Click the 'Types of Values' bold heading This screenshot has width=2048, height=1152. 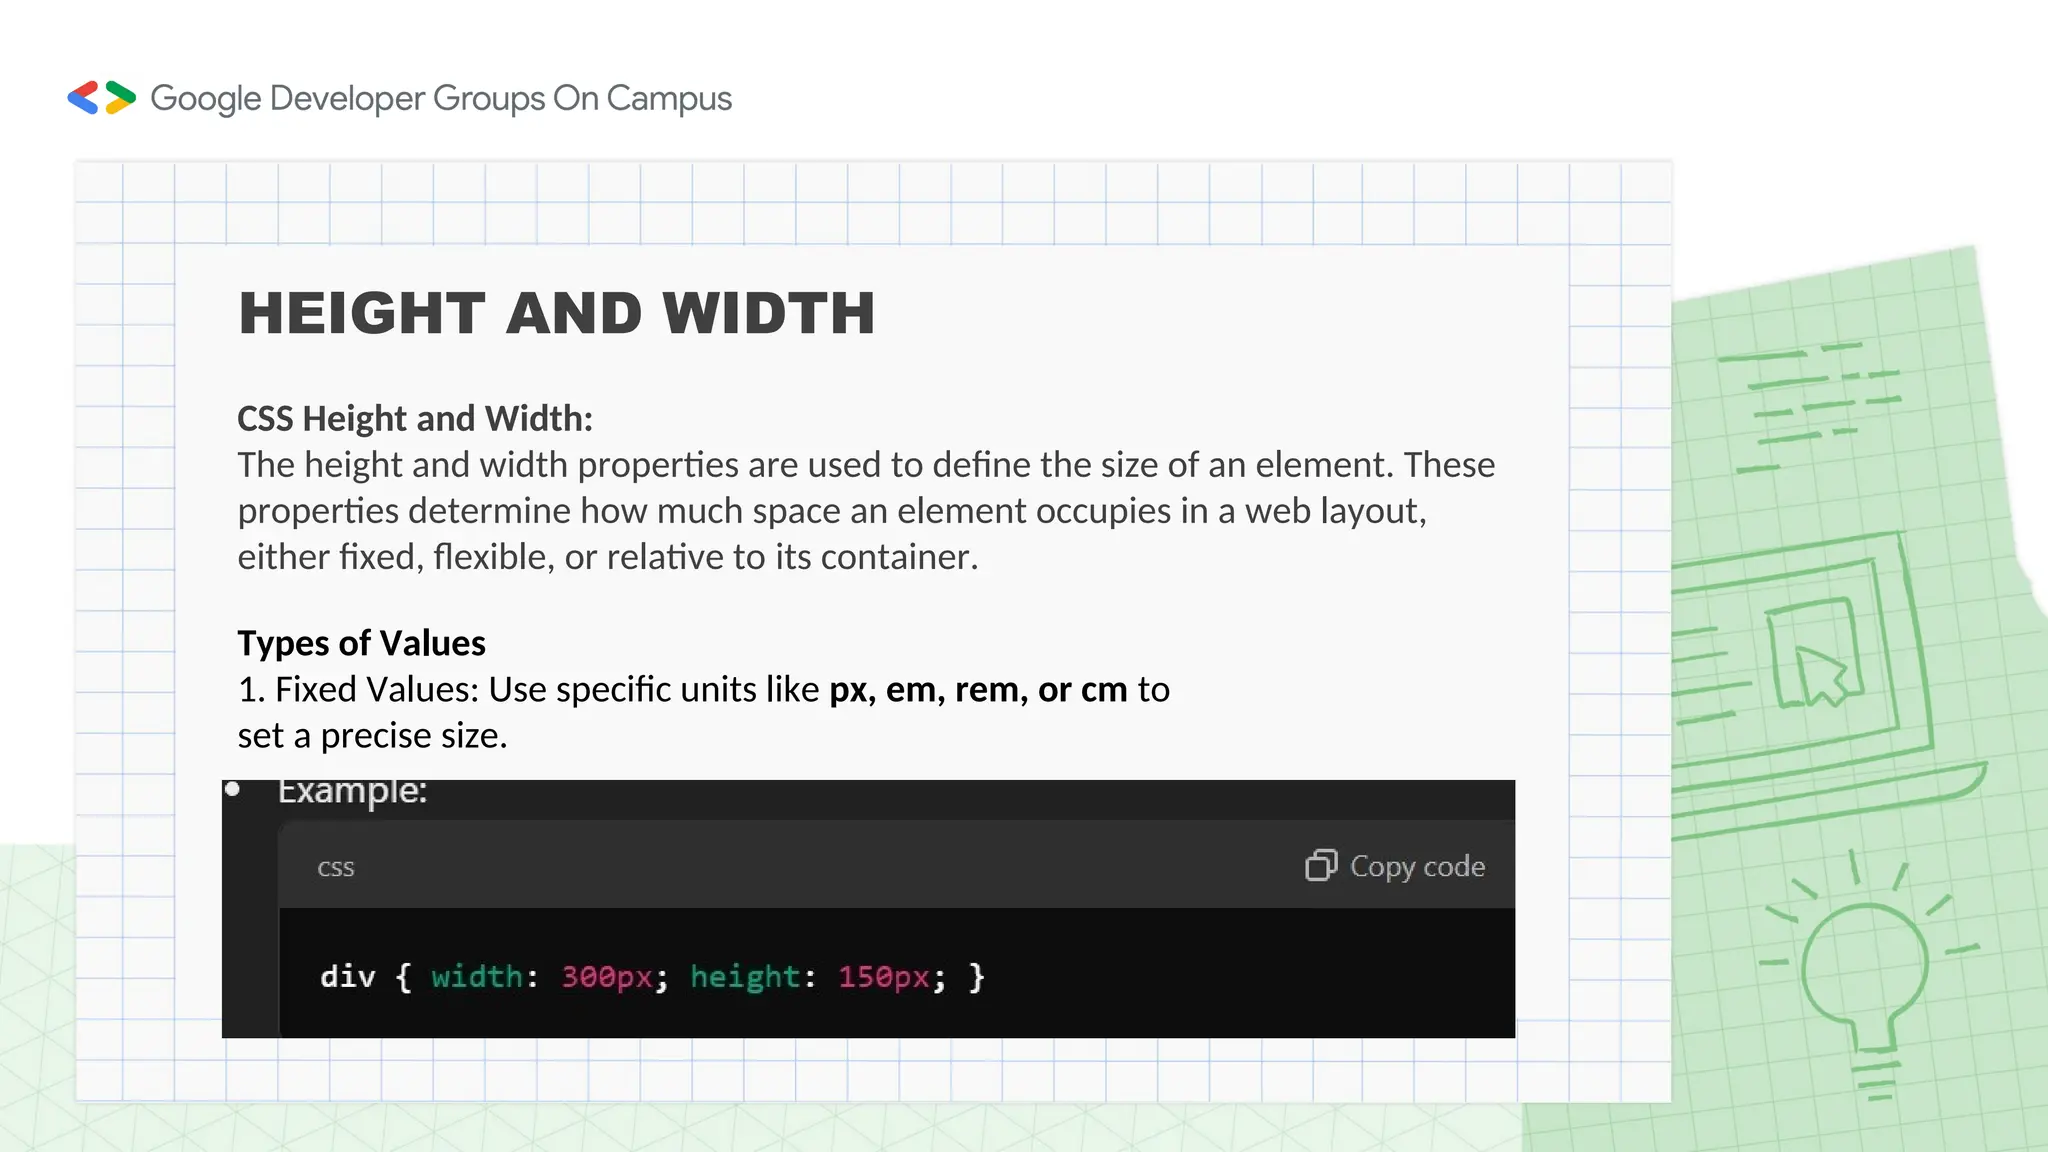pyautogui.click(x=361, y=643)
